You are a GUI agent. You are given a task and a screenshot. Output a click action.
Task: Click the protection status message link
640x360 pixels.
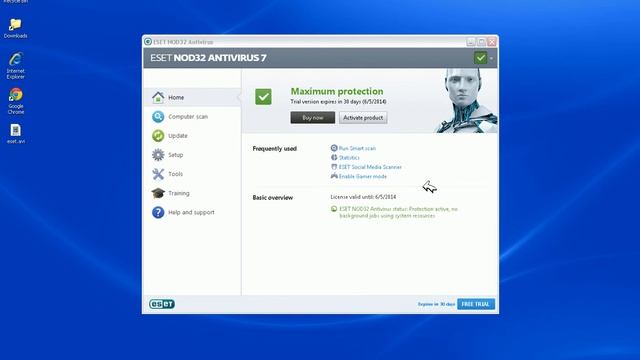pos(398,213)
